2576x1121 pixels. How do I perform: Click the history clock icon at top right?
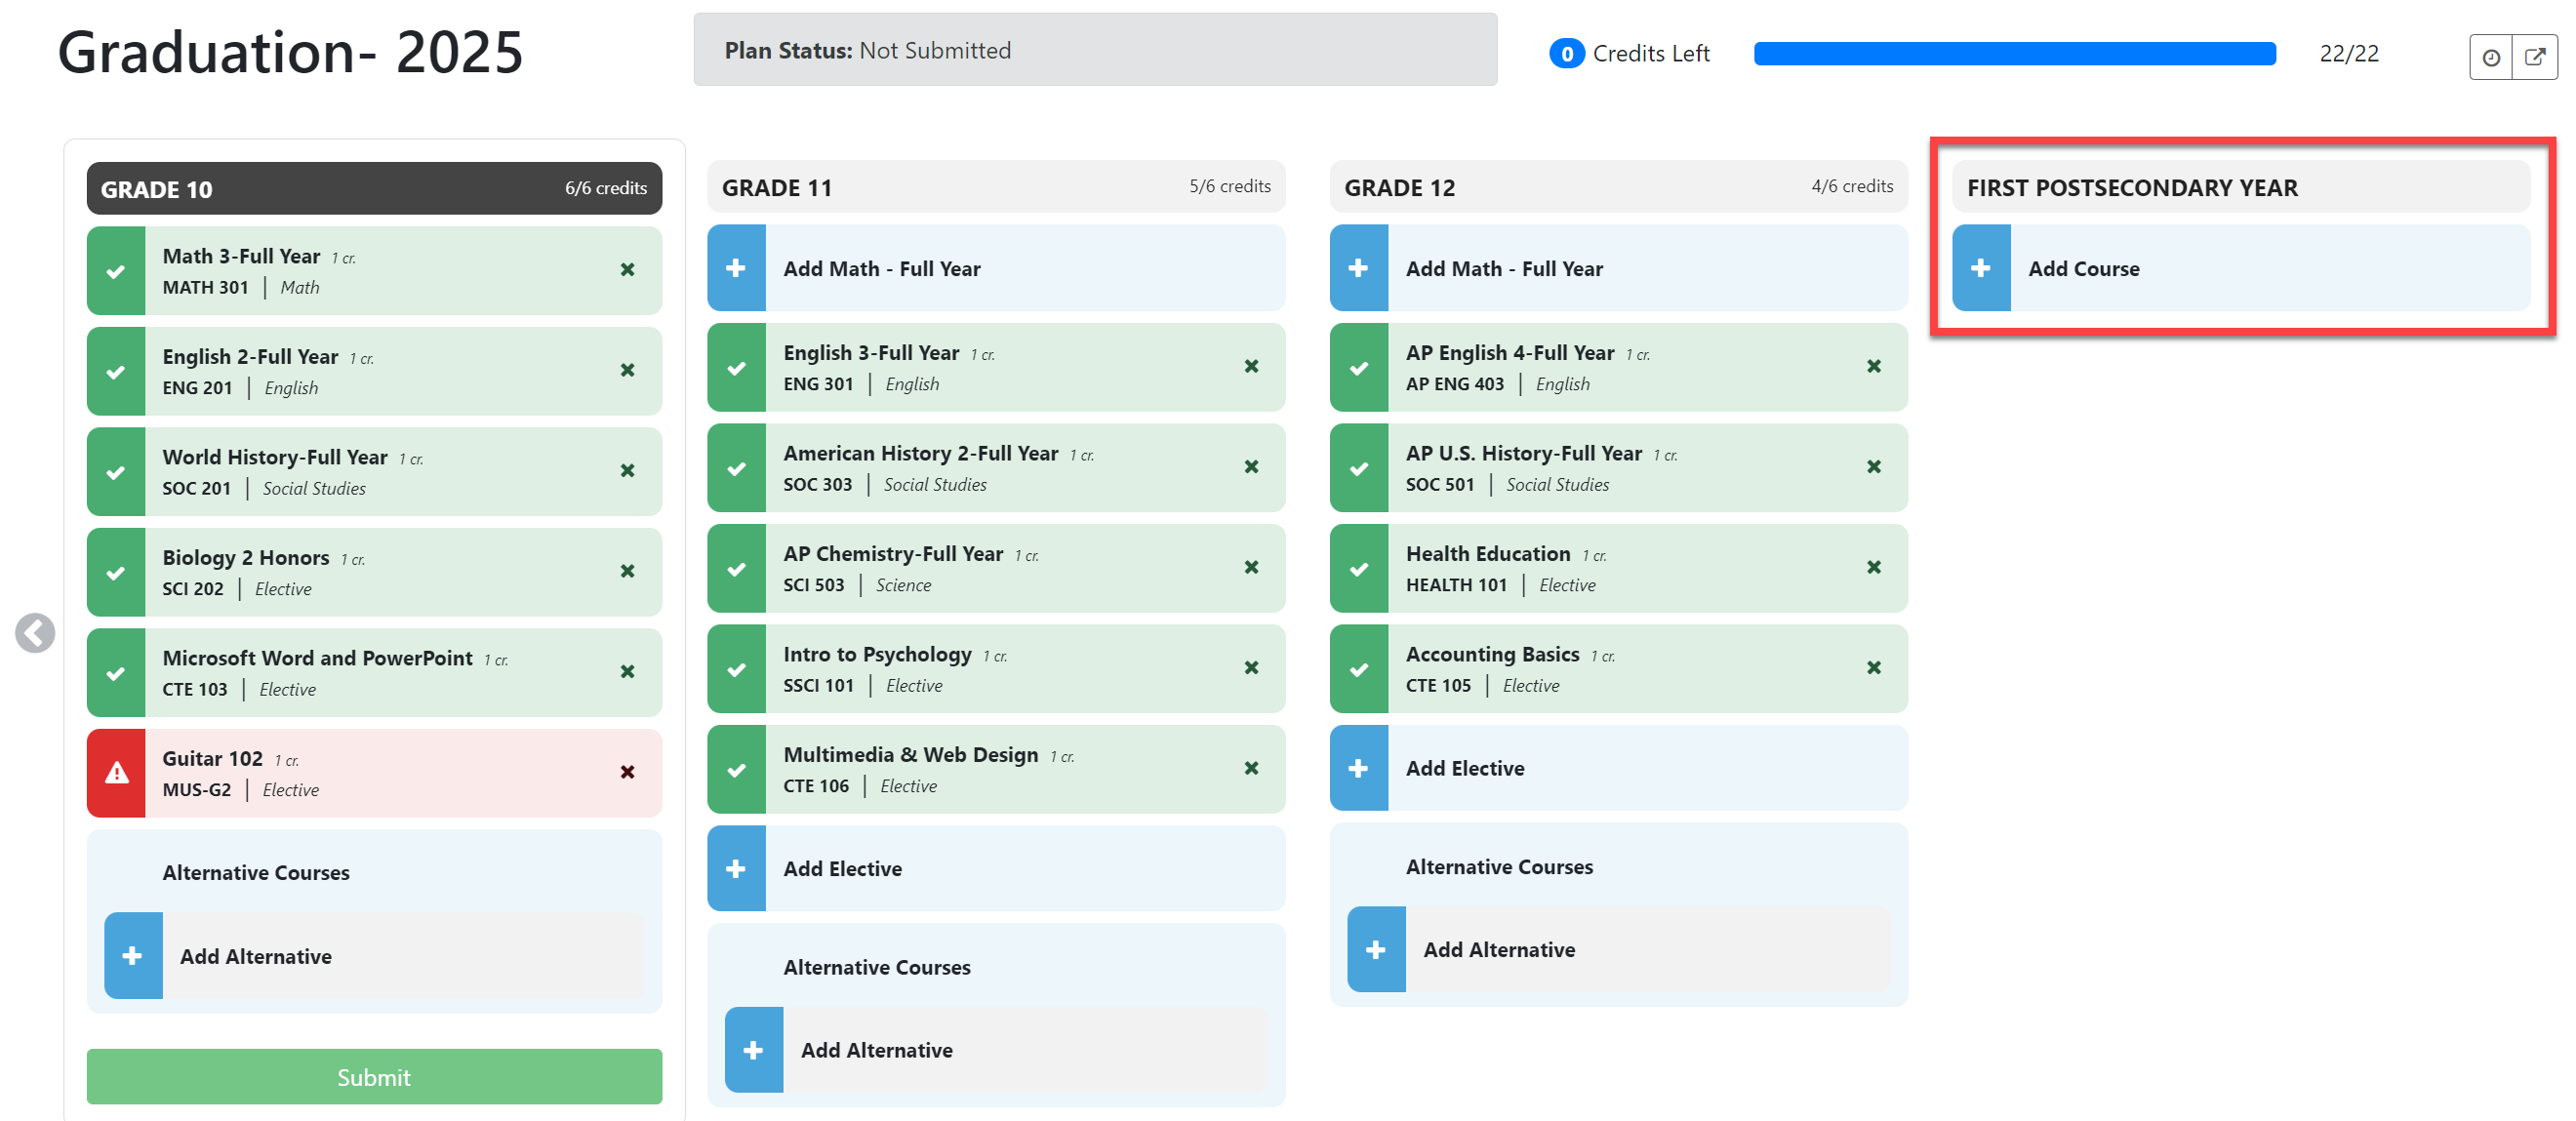2491,57
